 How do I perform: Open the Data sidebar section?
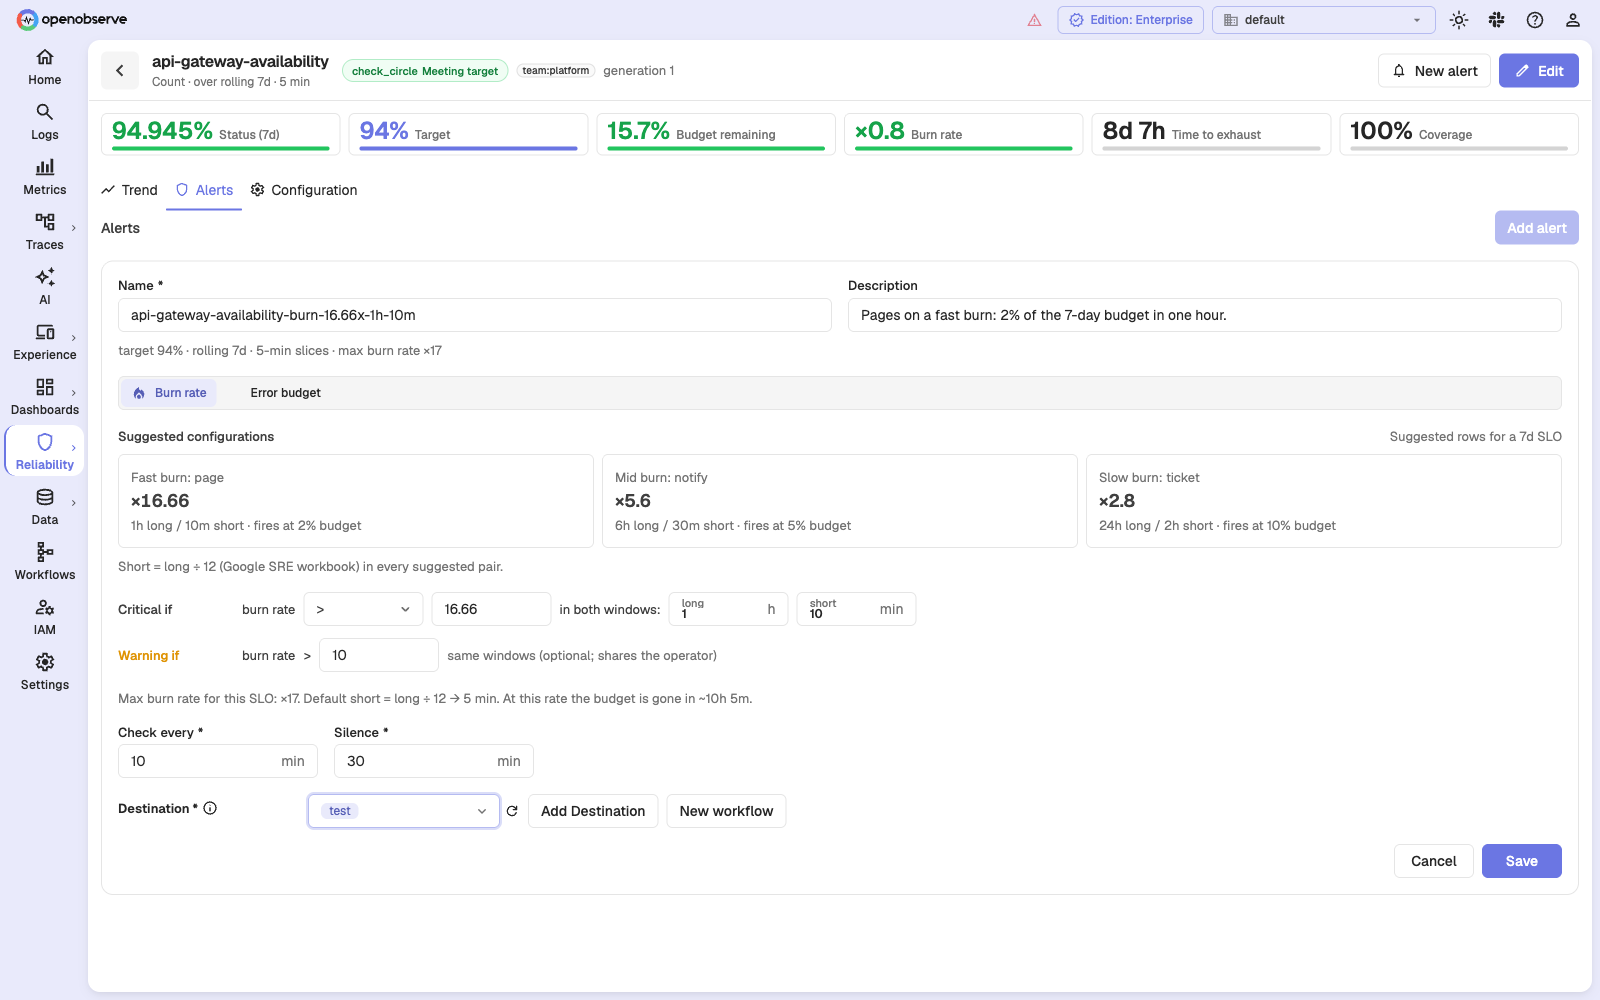point(44,507)
